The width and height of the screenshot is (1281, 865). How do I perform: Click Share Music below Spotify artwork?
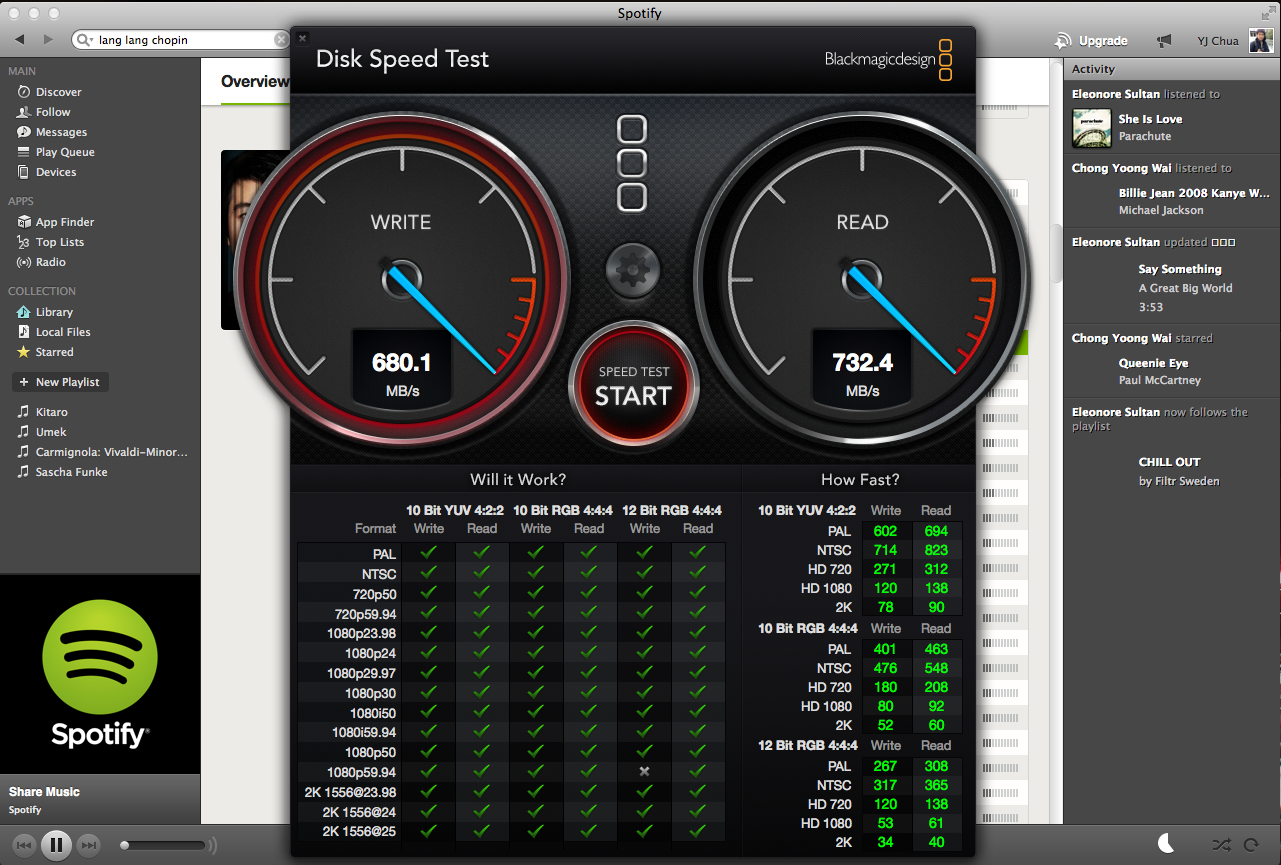(44, 792)
